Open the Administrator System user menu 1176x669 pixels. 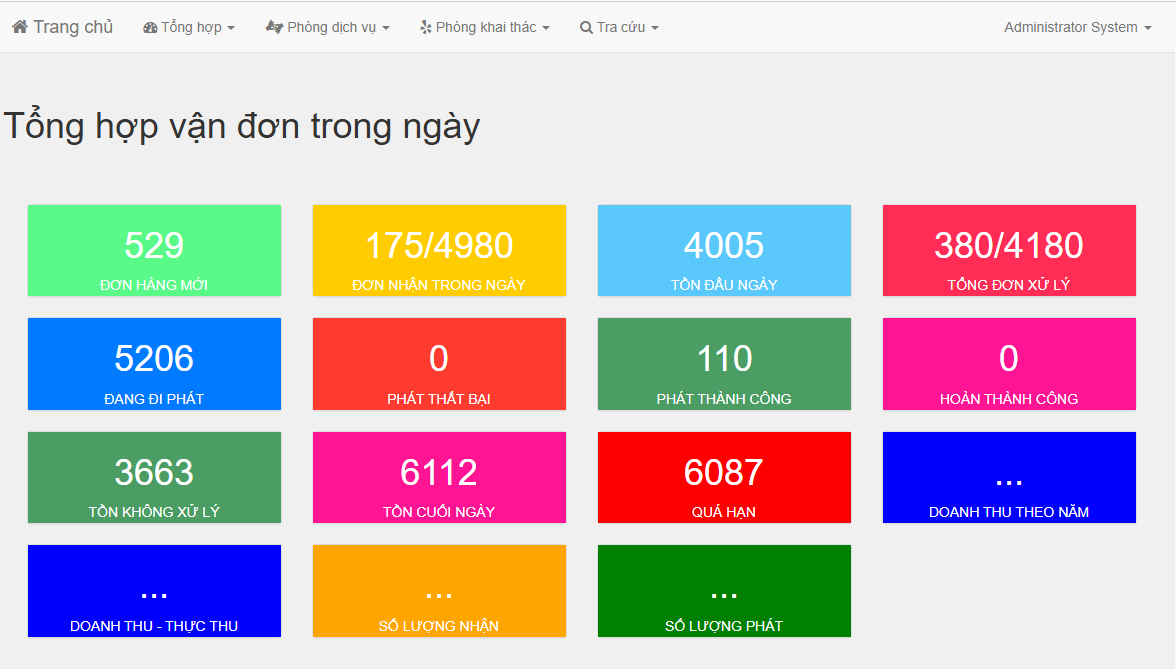pos(1078,27)
